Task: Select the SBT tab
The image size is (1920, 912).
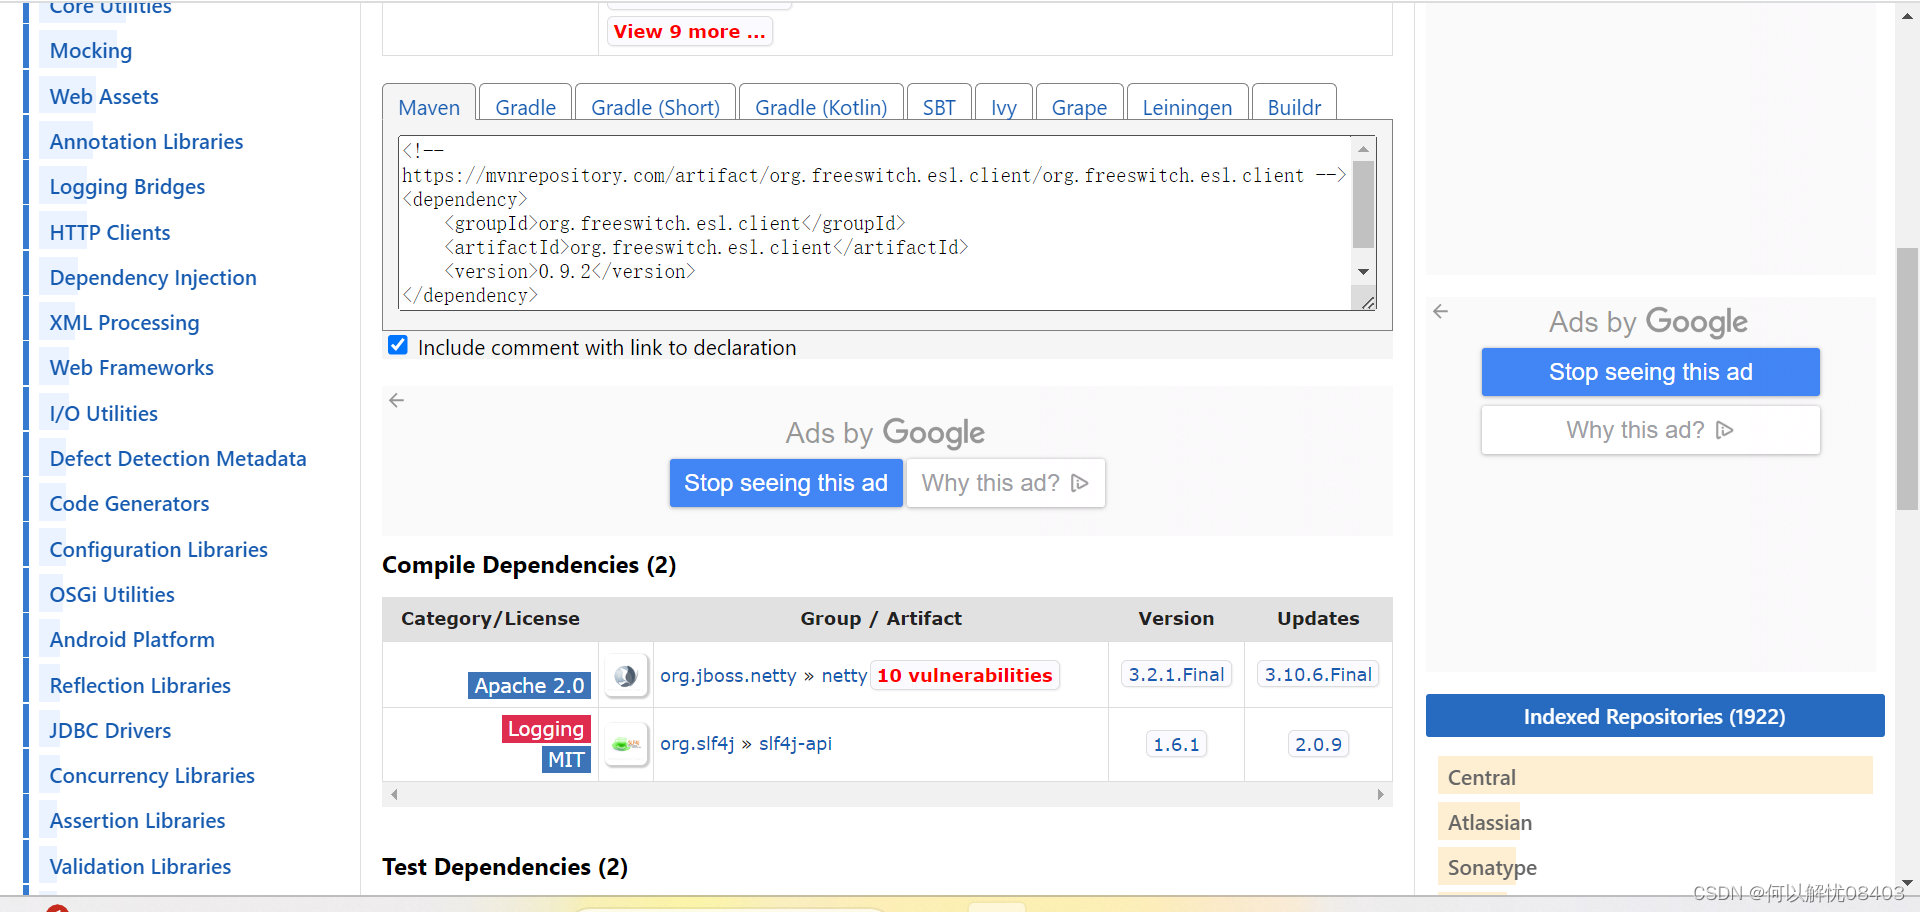Action: coord(939,107)
